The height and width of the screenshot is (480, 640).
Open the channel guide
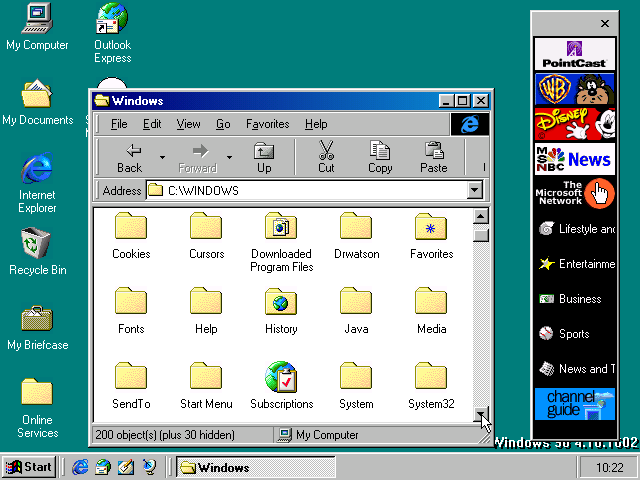[574, 404]
